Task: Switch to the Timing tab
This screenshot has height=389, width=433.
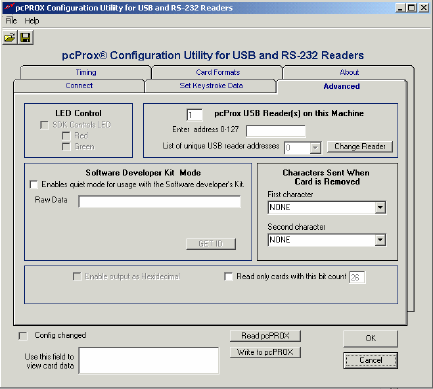Action: 86,72
